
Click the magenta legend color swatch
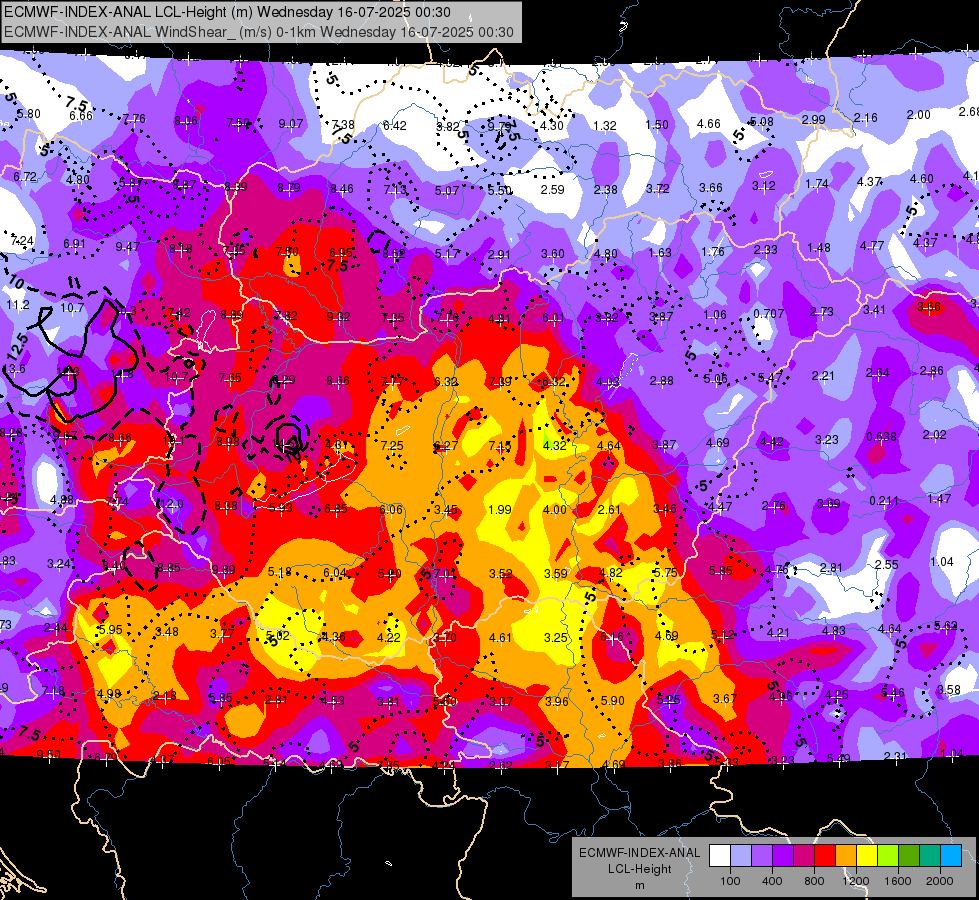click(x=804, y=856)
